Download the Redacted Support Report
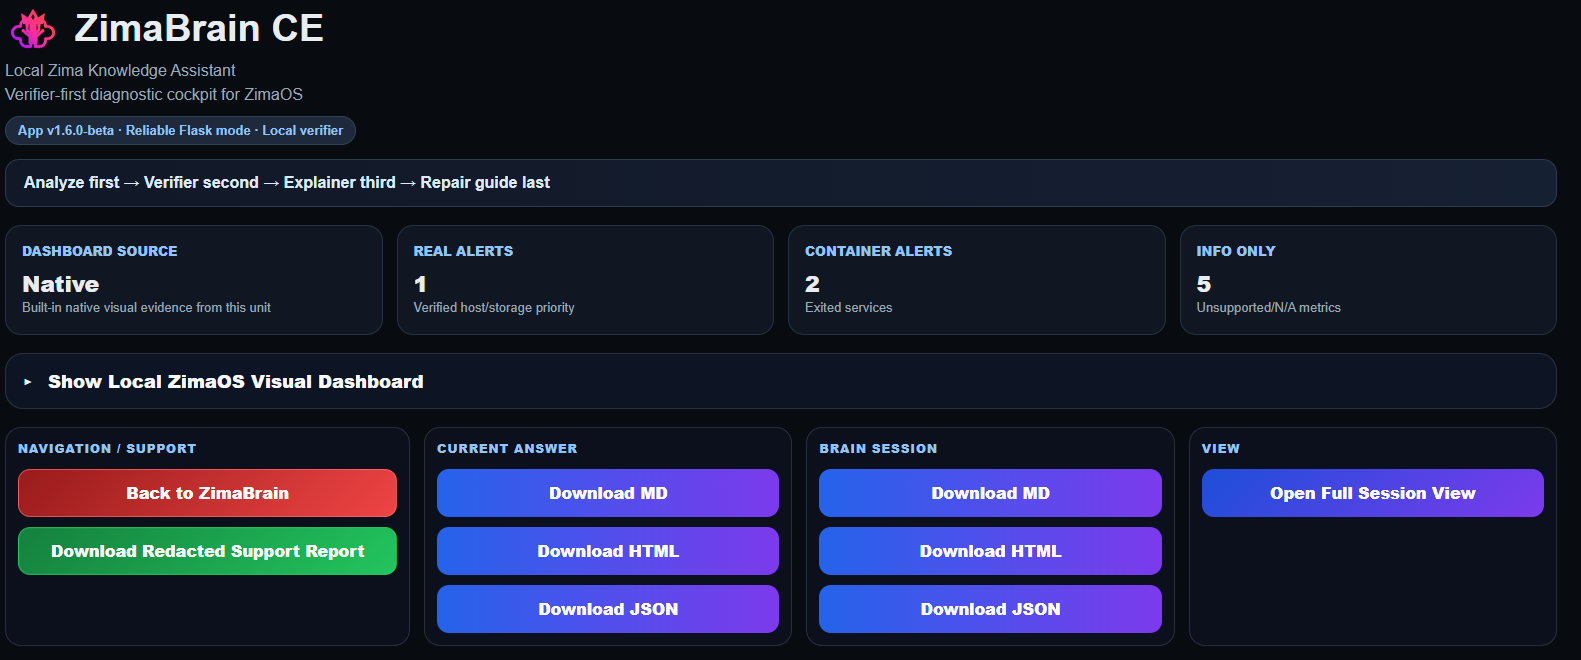The width and height of the screenshot is (1581, 660). 207,551
